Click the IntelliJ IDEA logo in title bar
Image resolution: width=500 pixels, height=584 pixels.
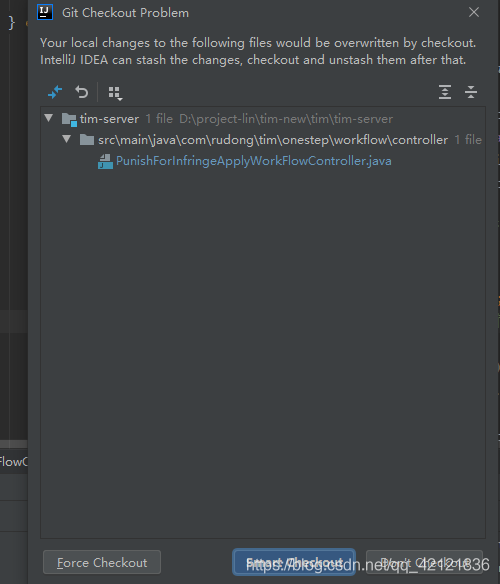[45, 12]
